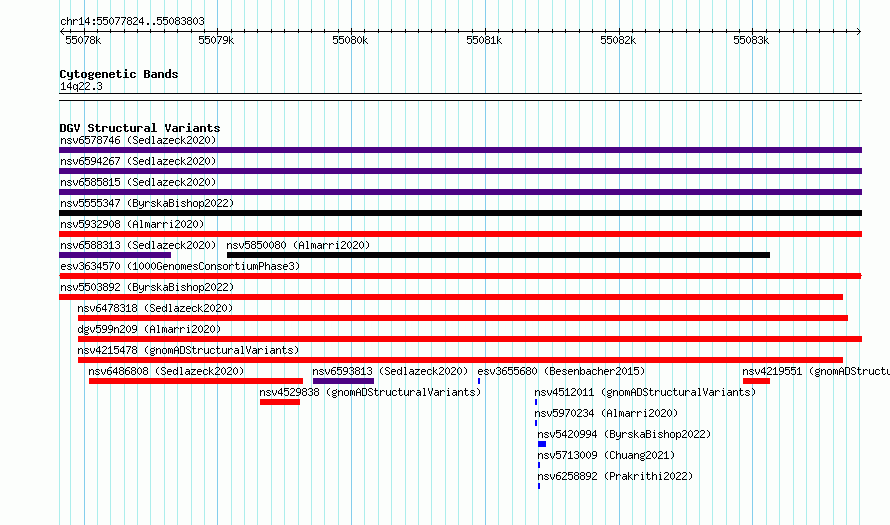Open nsv5713009 (Chuang2021) label
The width and height of the screenshot is (890, 525).
point(606,455)
